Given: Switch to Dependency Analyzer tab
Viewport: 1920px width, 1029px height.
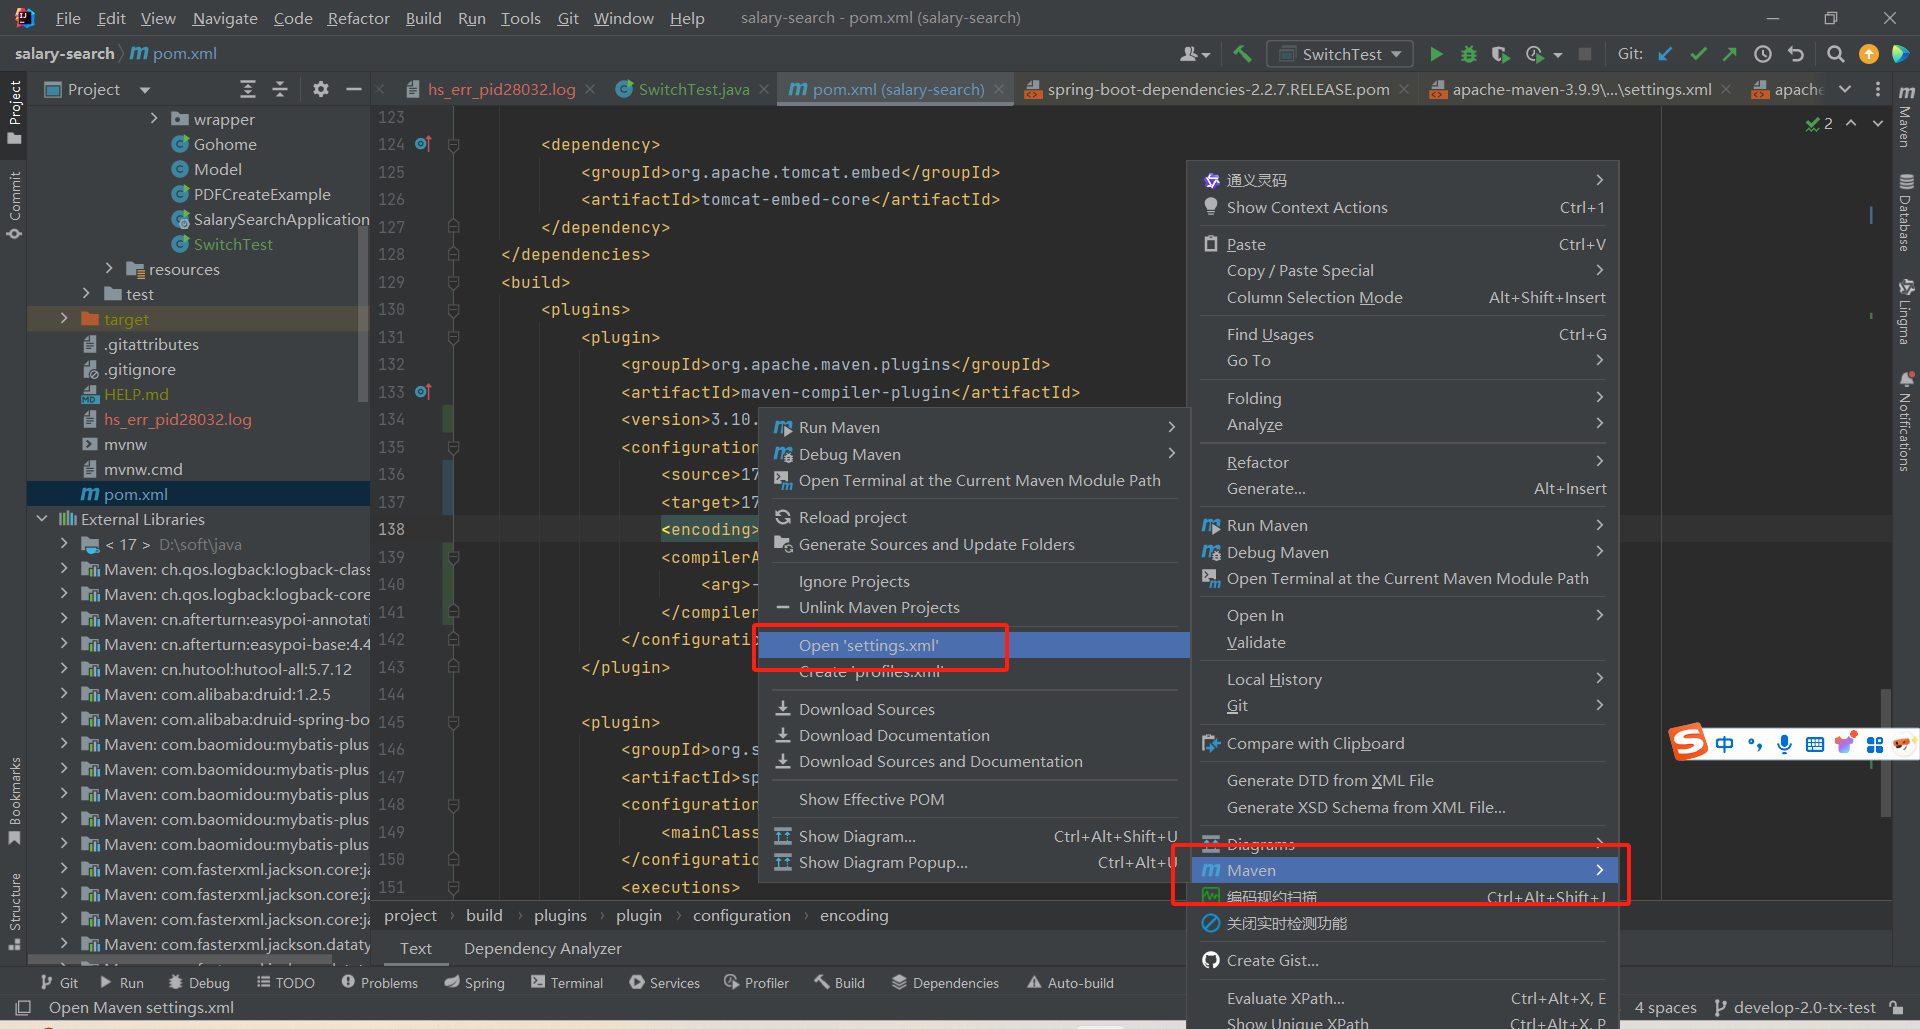Looking at the screenshot, I should tap(542, 948).
